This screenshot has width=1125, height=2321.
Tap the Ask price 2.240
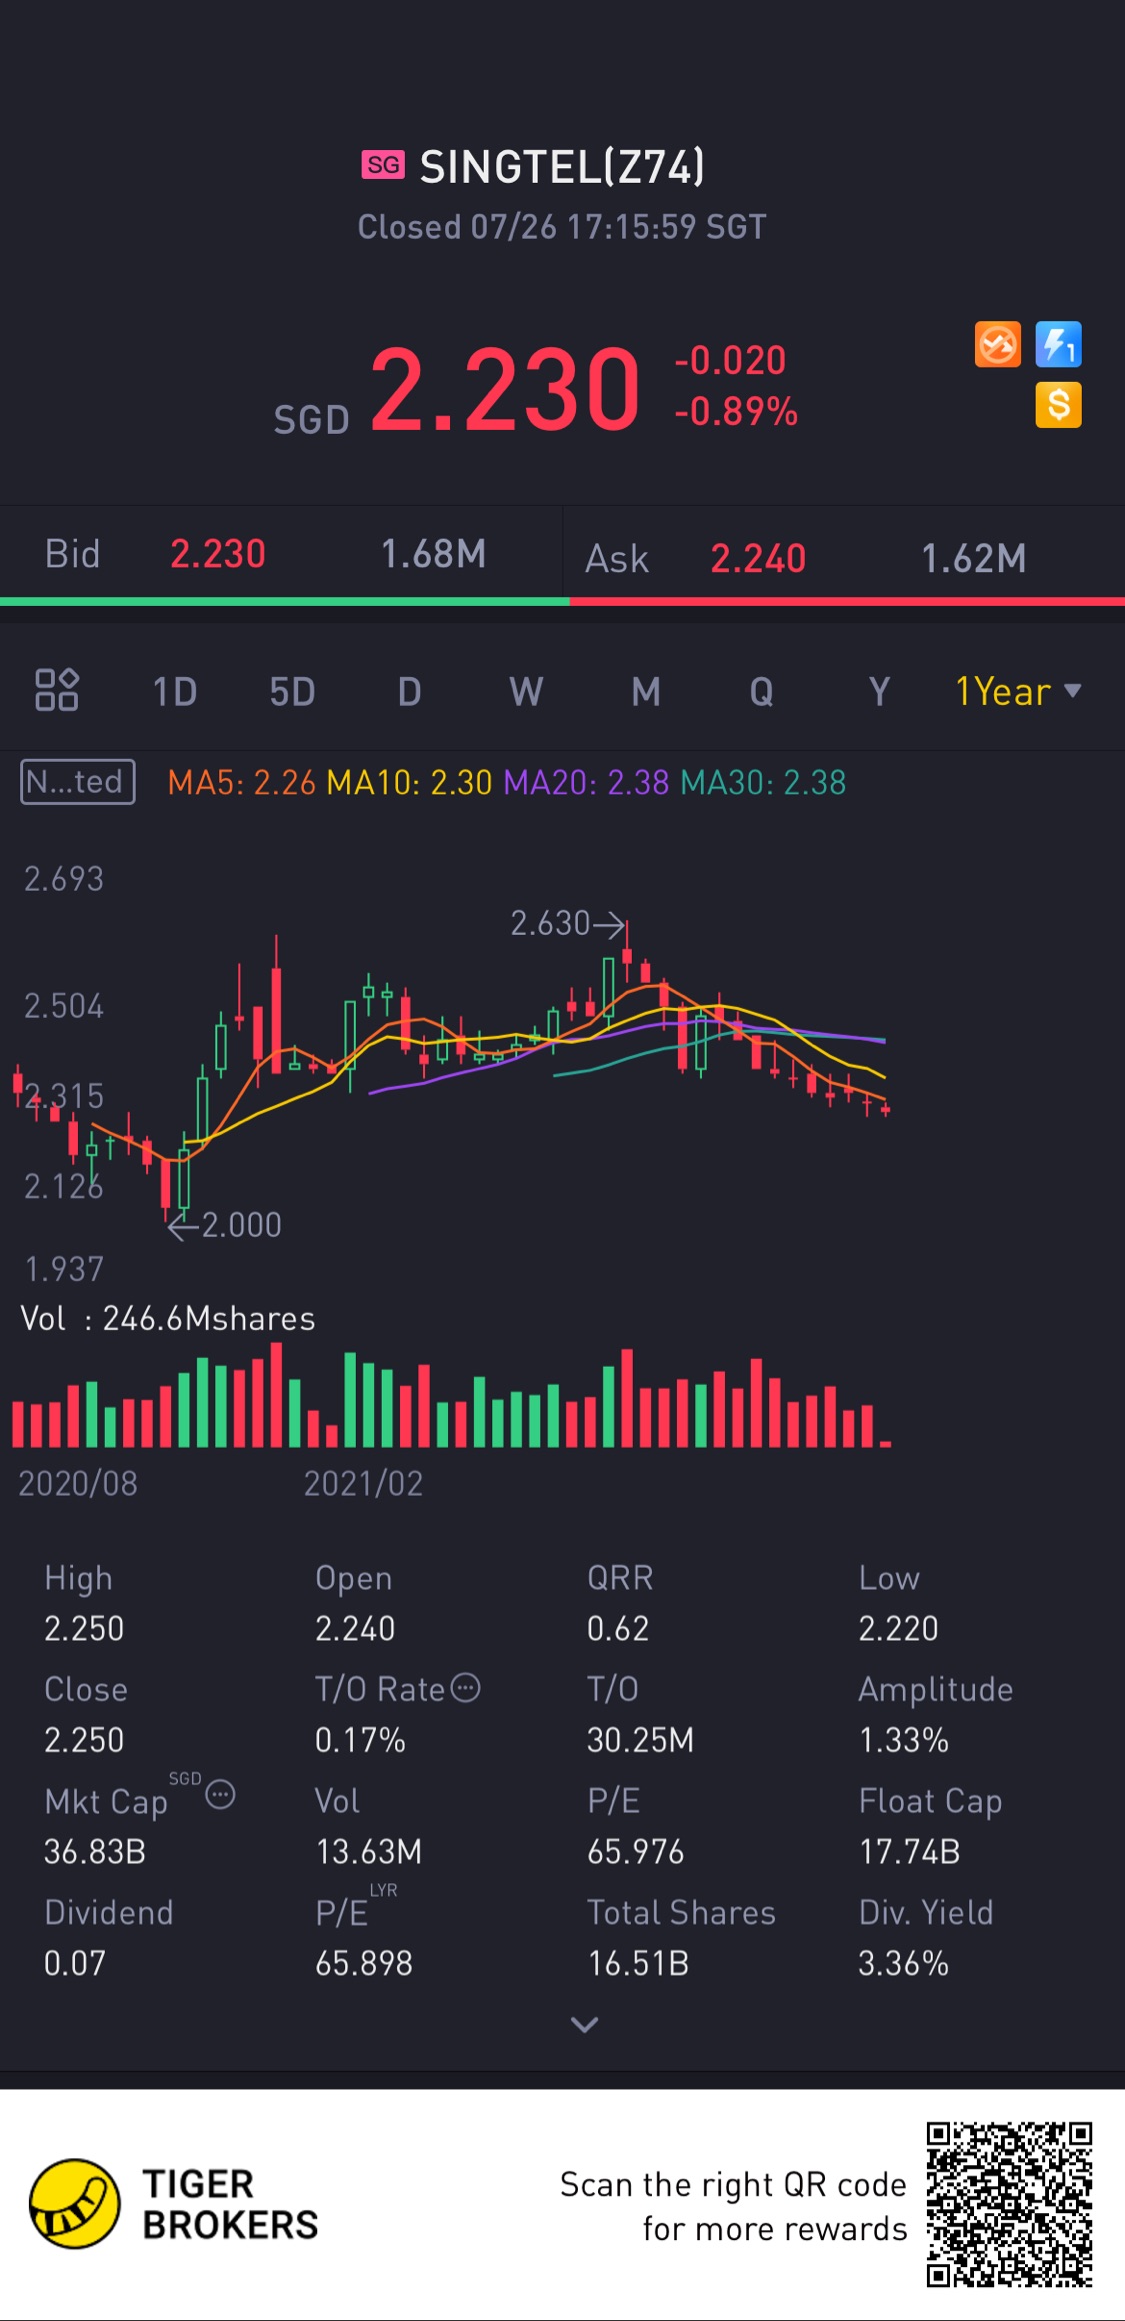pyautogui.click(x=758, y=558)
